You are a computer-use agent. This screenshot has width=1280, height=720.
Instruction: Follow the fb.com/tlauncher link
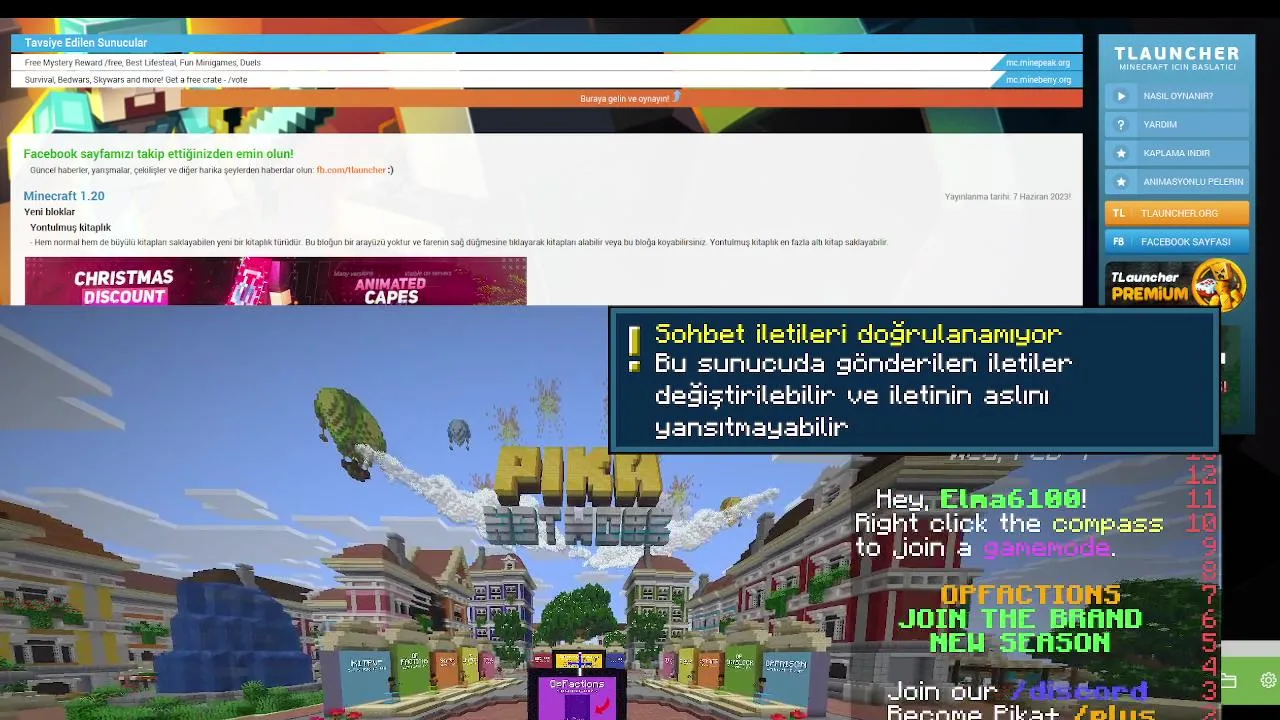click(x=351, y=170)
